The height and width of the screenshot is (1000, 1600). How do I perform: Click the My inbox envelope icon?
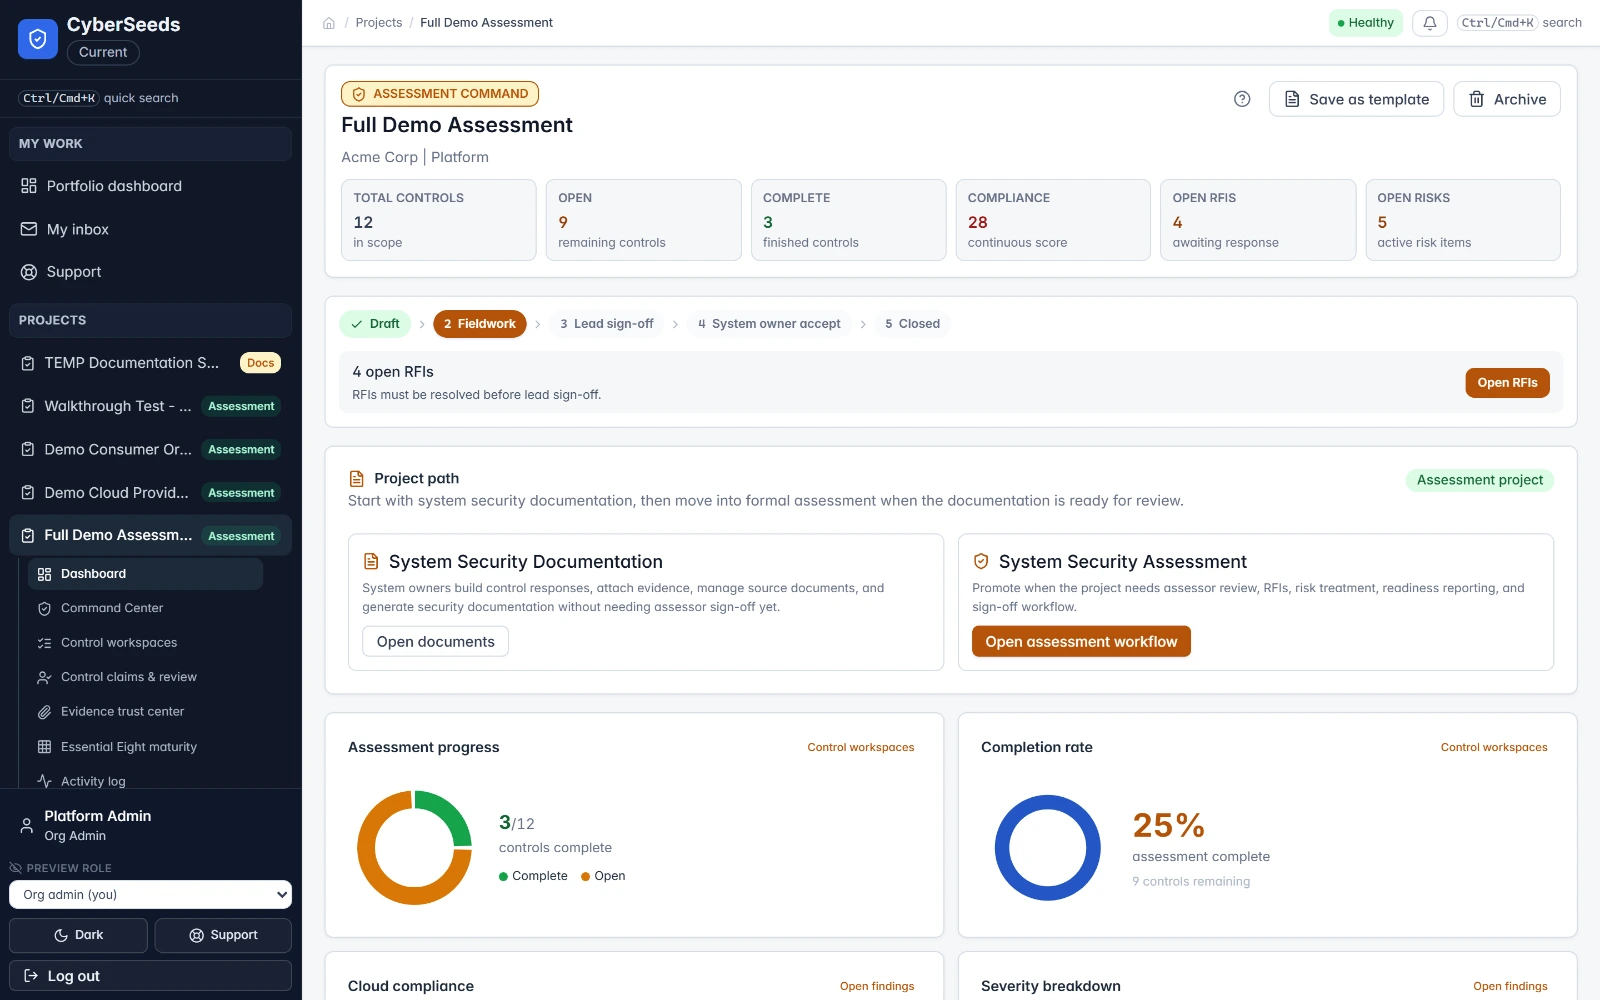[29, 229]
